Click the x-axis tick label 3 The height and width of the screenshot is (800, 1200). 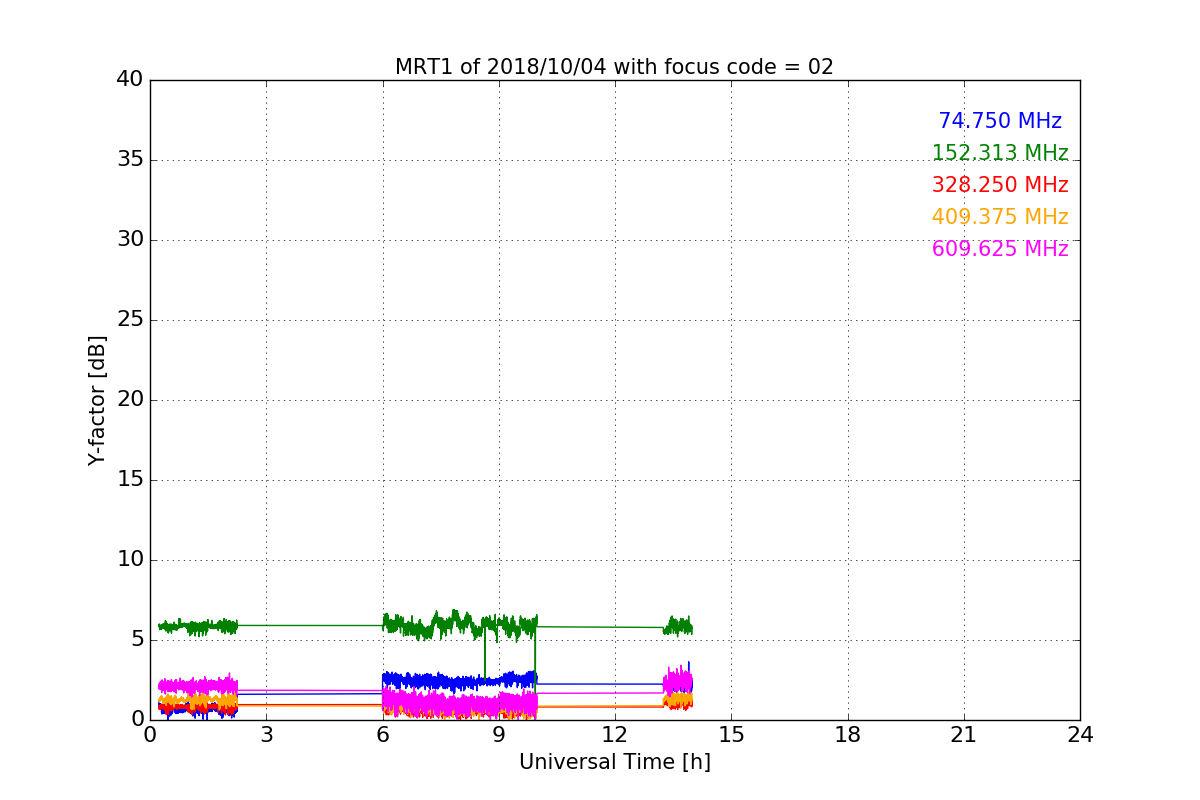click(266, 734)
